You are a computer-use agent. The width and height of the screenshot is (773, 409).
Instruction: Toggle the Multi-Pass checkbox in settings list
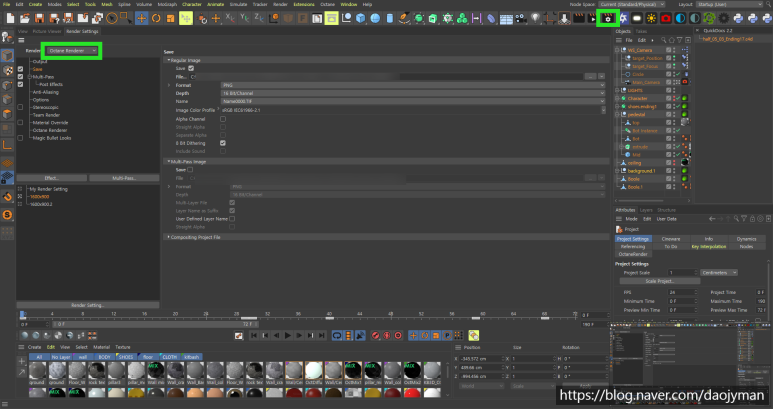[x=20, y=76]
